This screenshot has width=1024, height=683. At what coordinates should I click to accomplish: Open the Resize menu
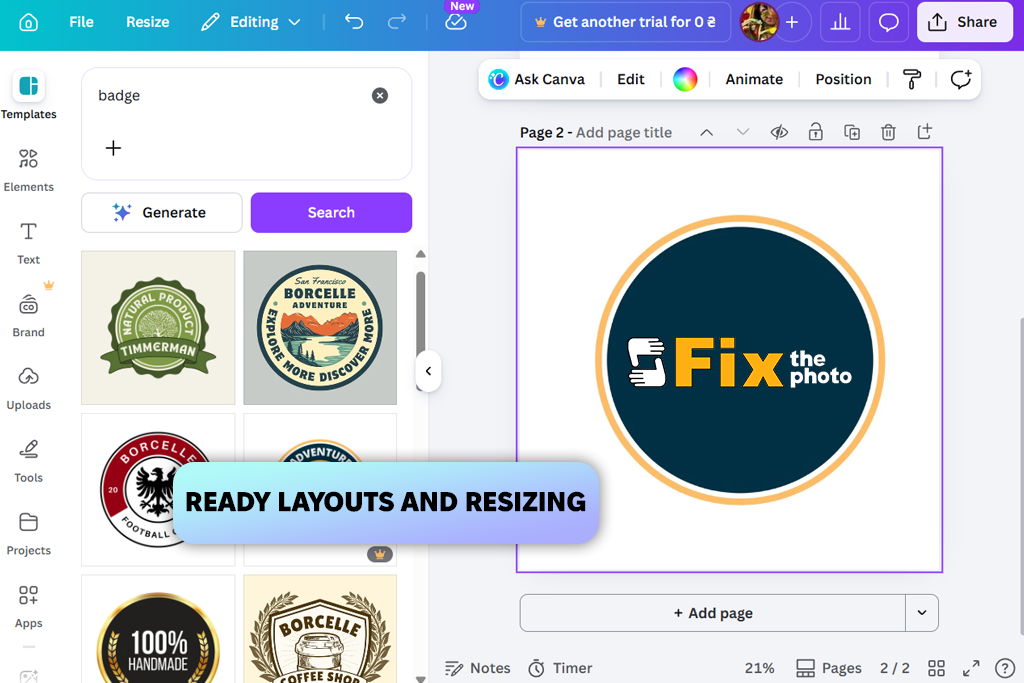(x=148, y=22)
